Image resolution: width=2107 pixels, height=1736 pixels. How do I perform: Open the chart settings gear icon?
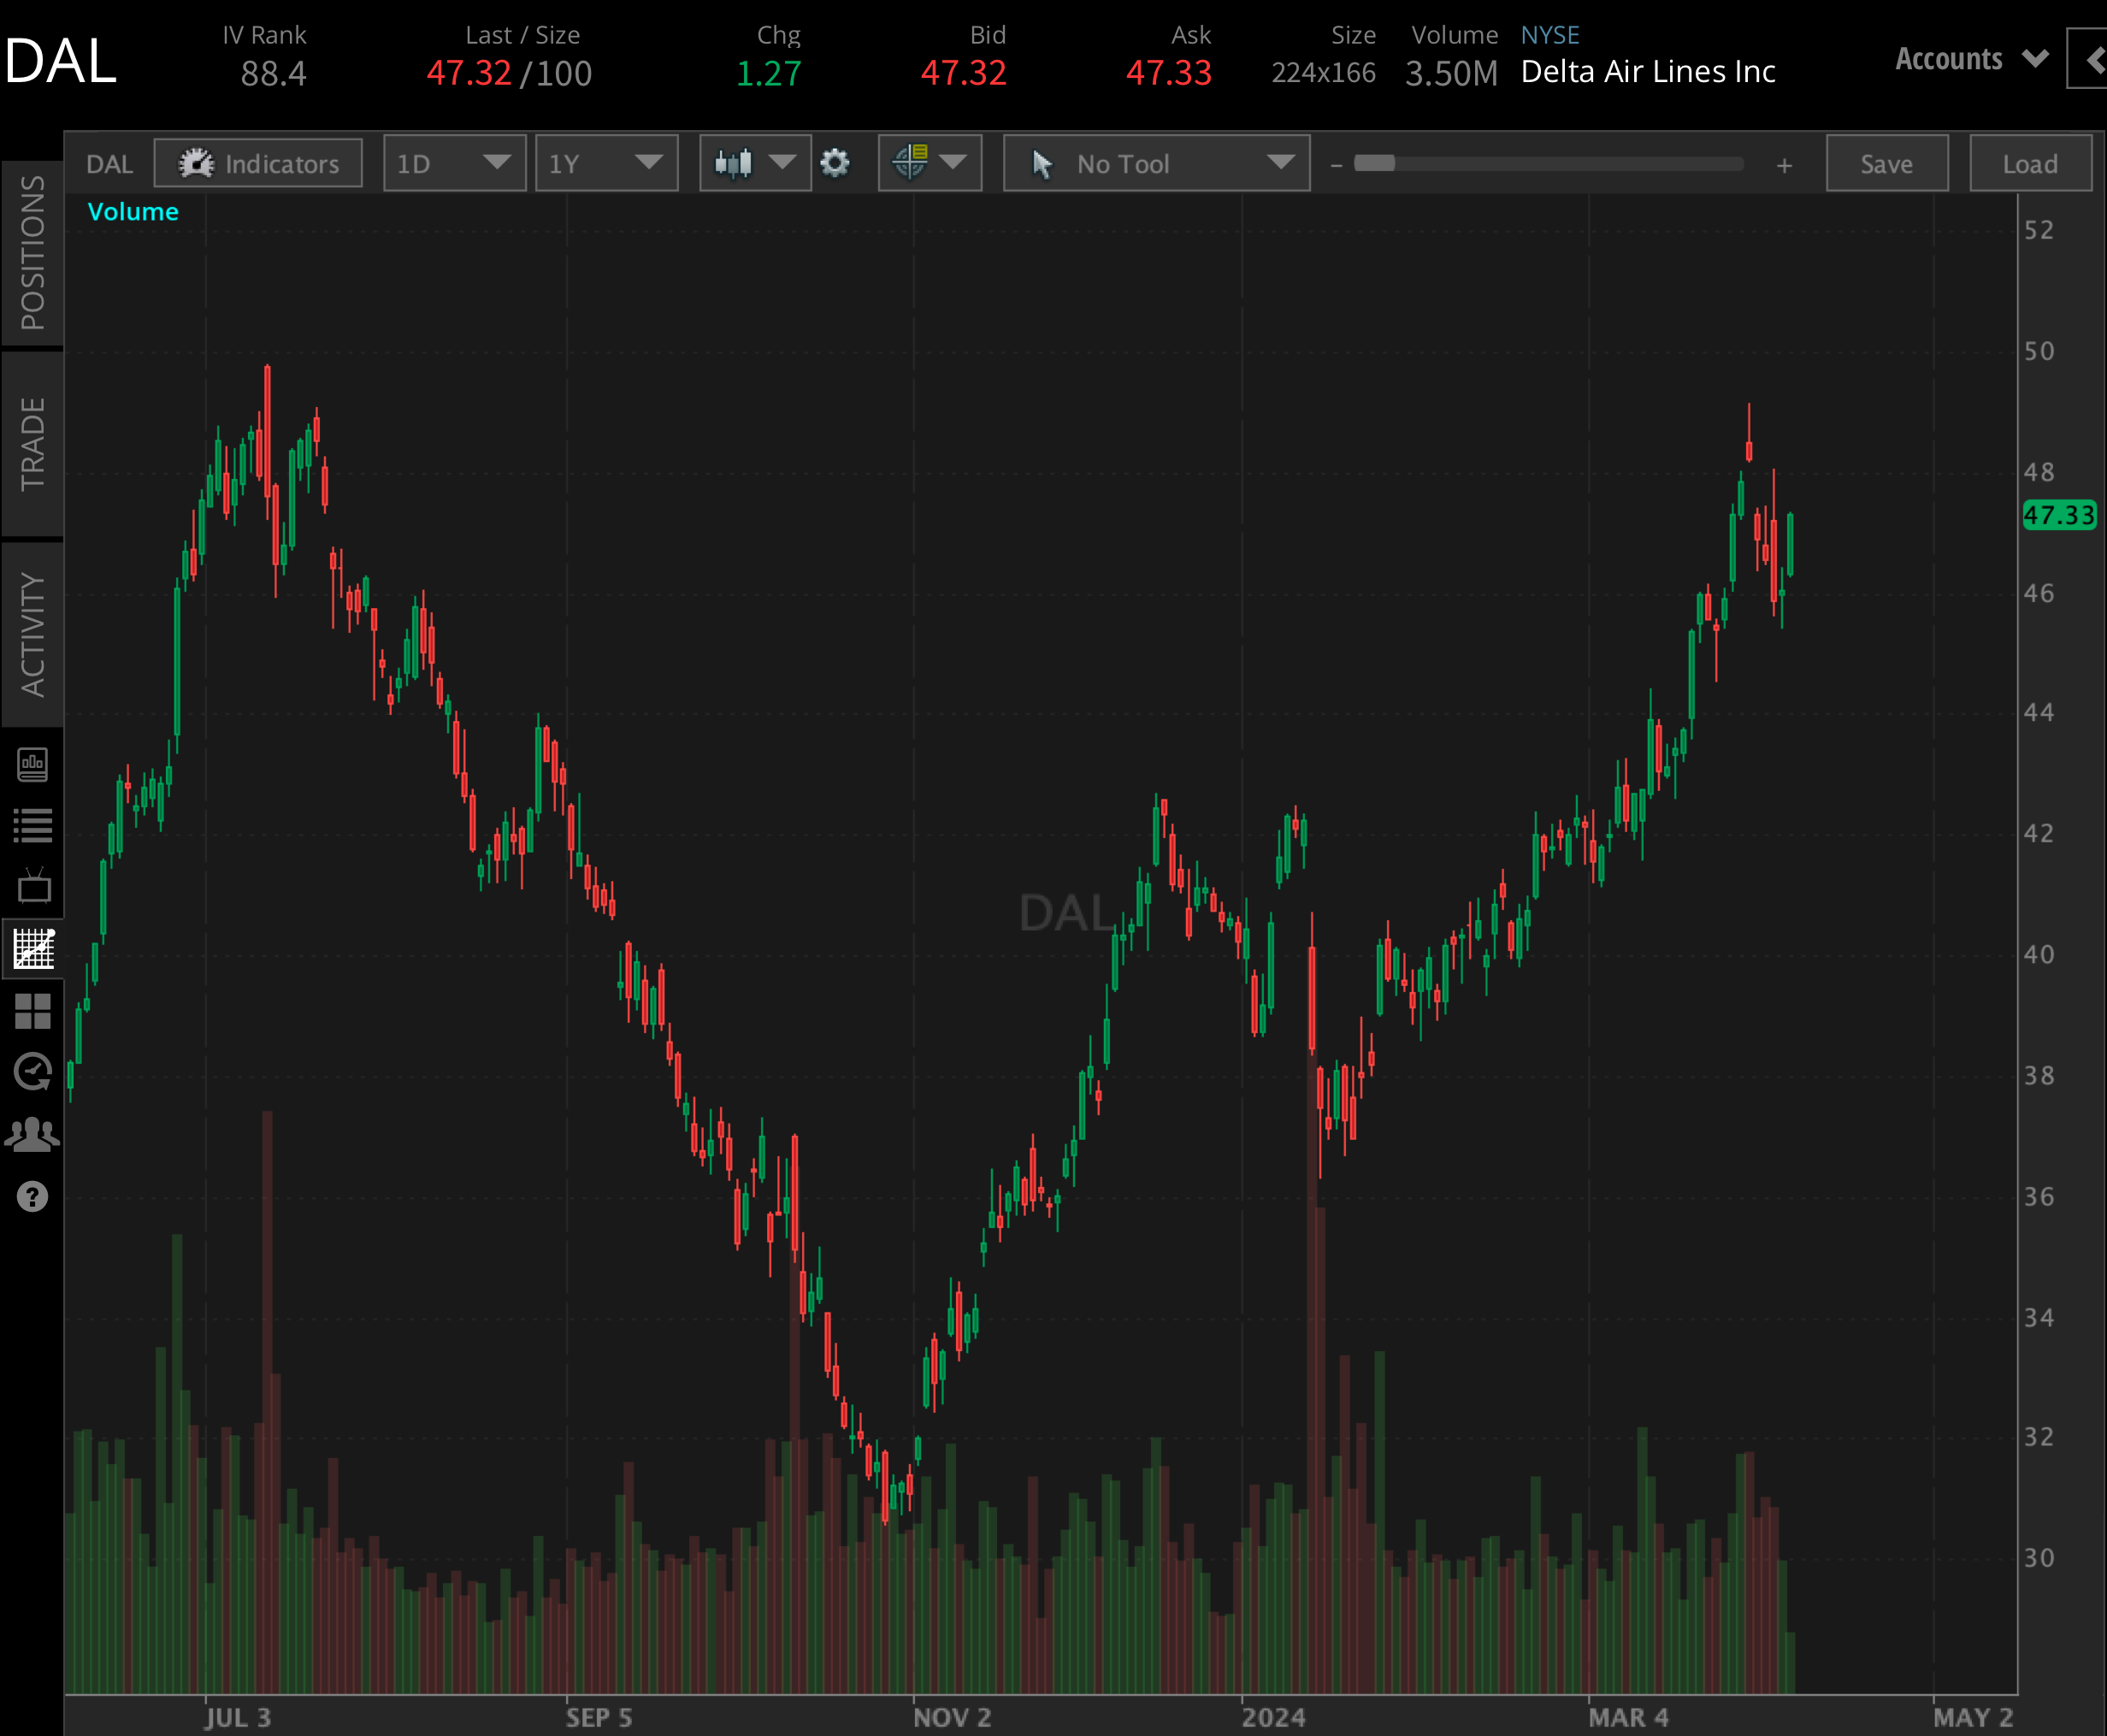click(838, 163)
